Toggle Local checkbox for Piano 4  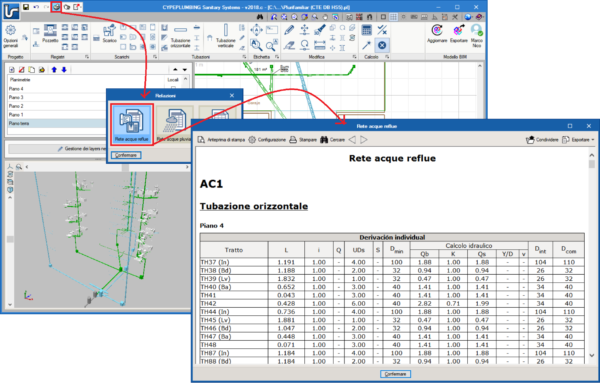[x=173, y=88]
